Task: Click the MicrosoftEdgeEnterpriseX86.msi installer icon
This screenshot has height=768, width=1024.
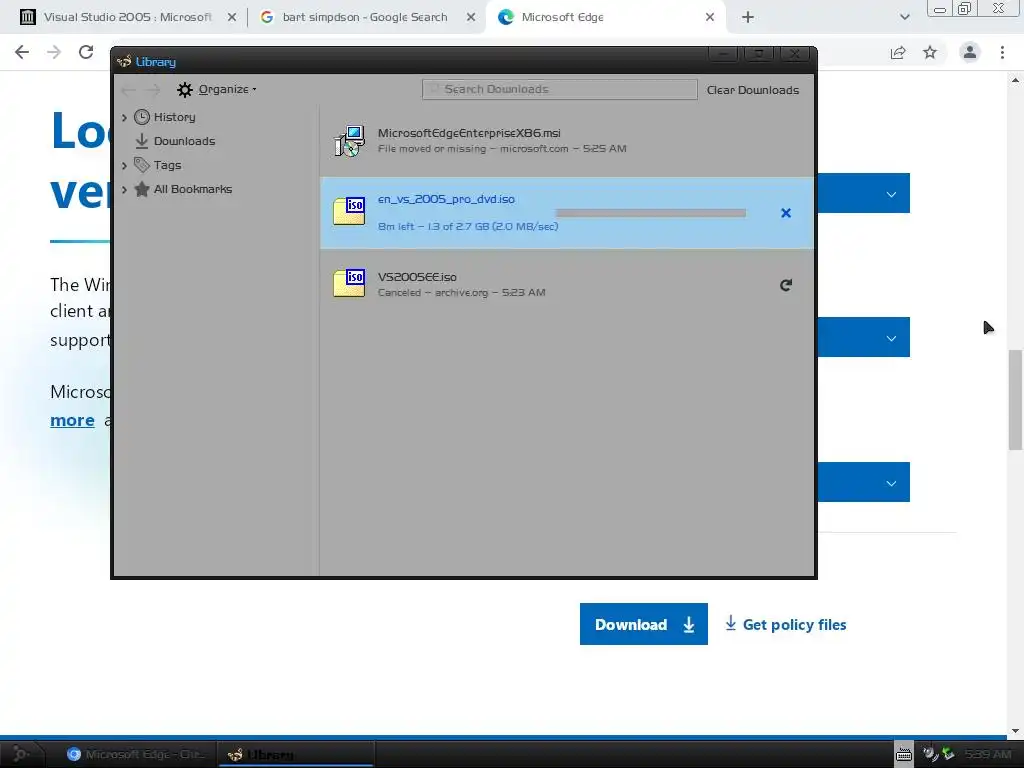Action: [349, 141]
